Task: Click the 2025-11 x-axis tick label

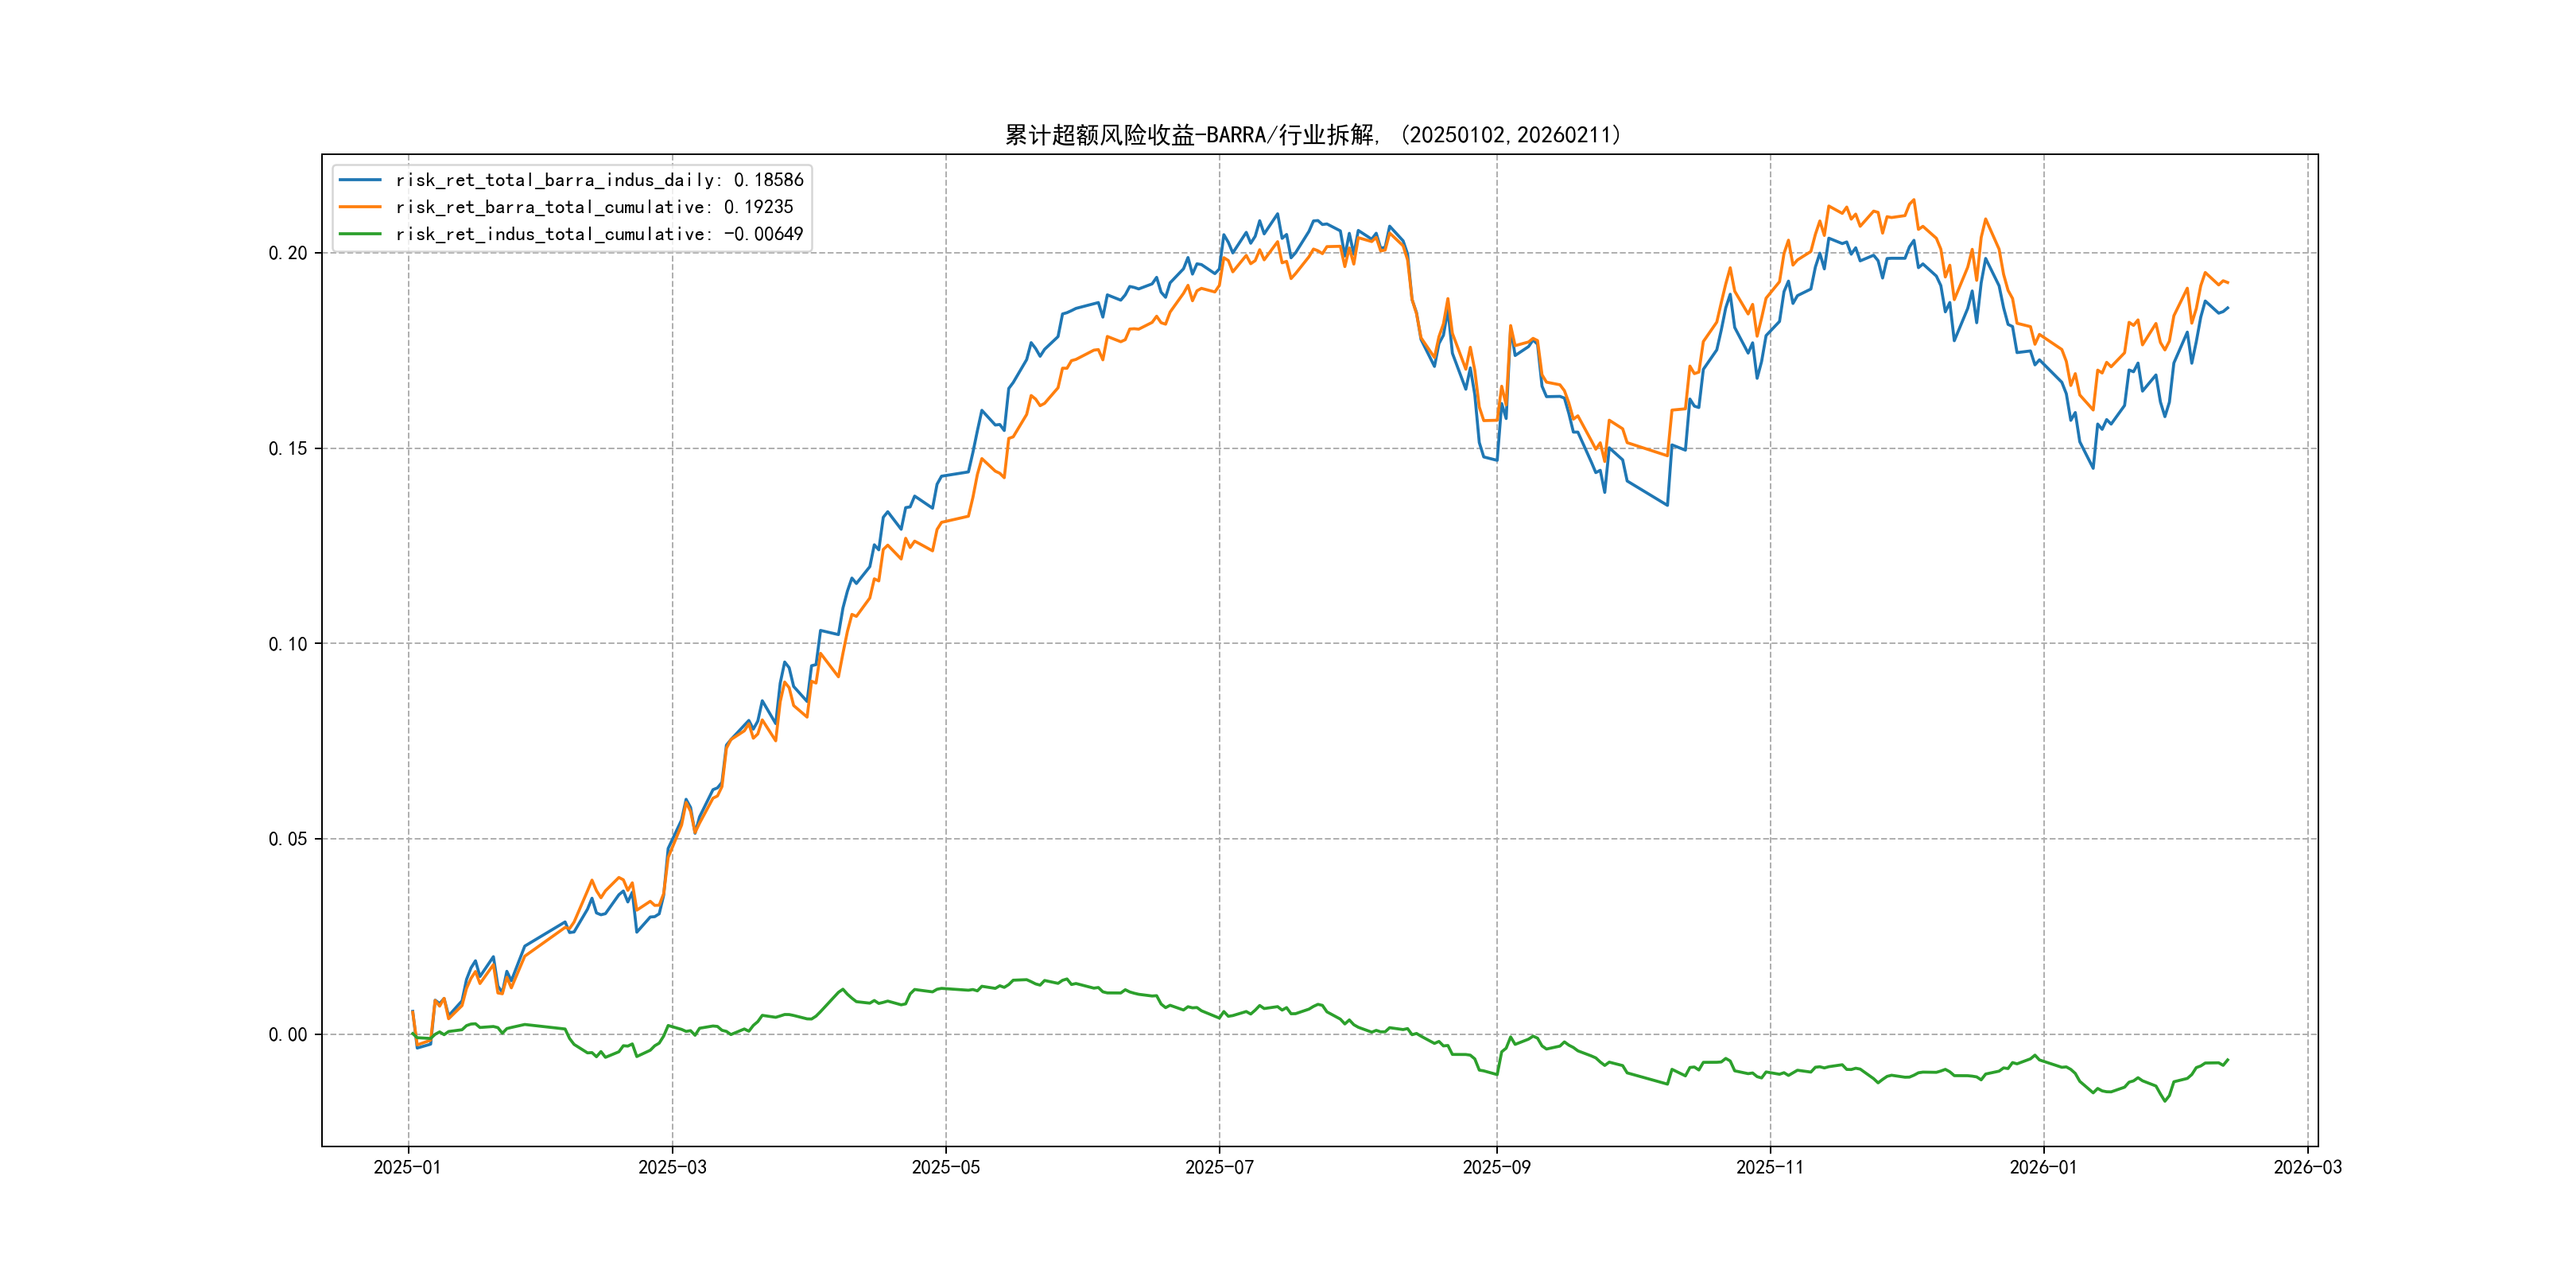Action: 1770,1167
